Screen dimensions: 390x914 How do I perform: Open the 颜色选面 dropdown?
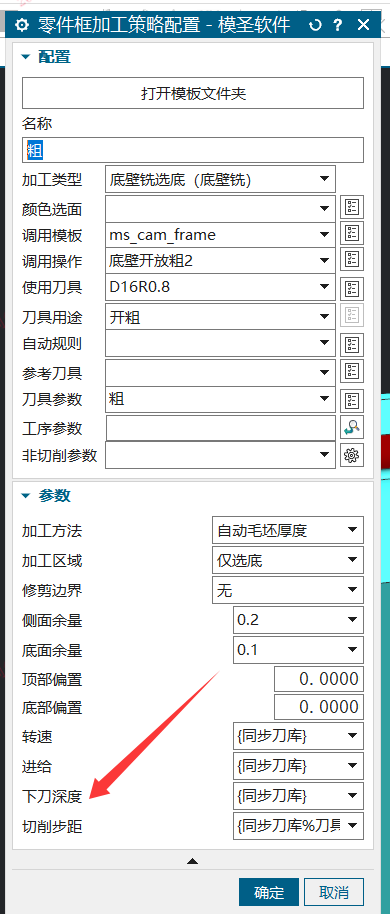pos(220,208)
